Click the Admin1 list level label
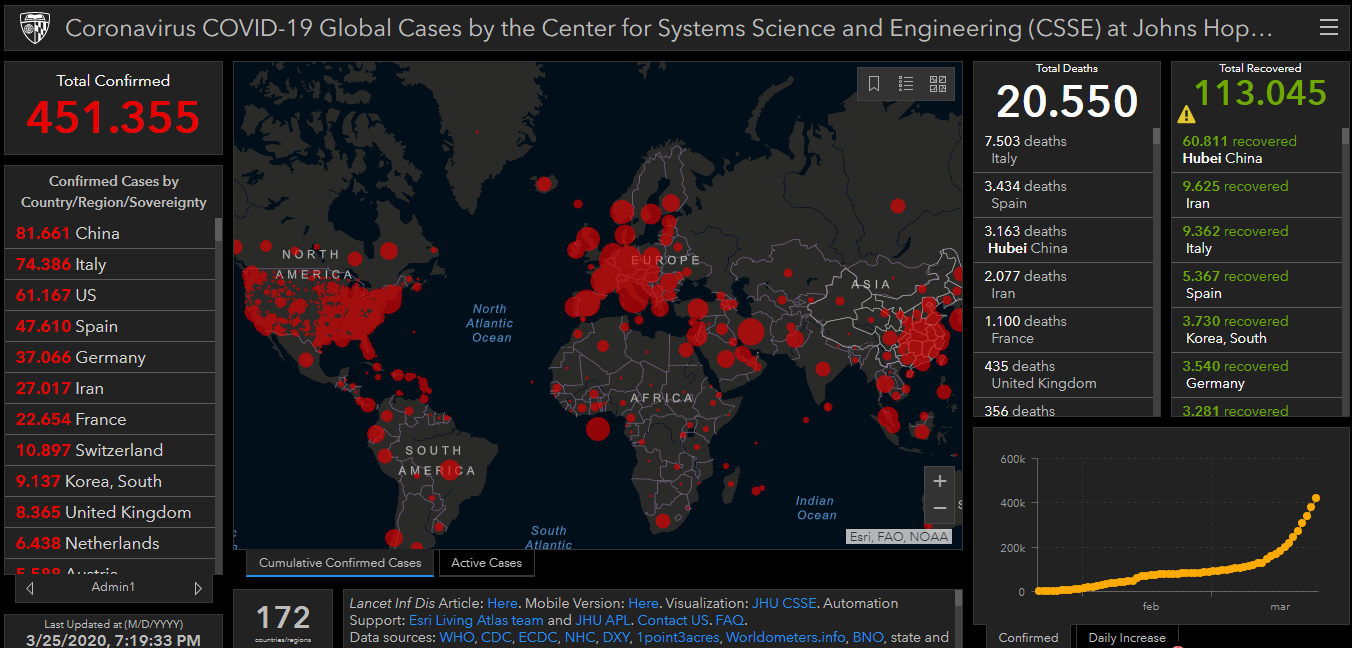This screenshot has width=1352, height=648. [113, 588]
